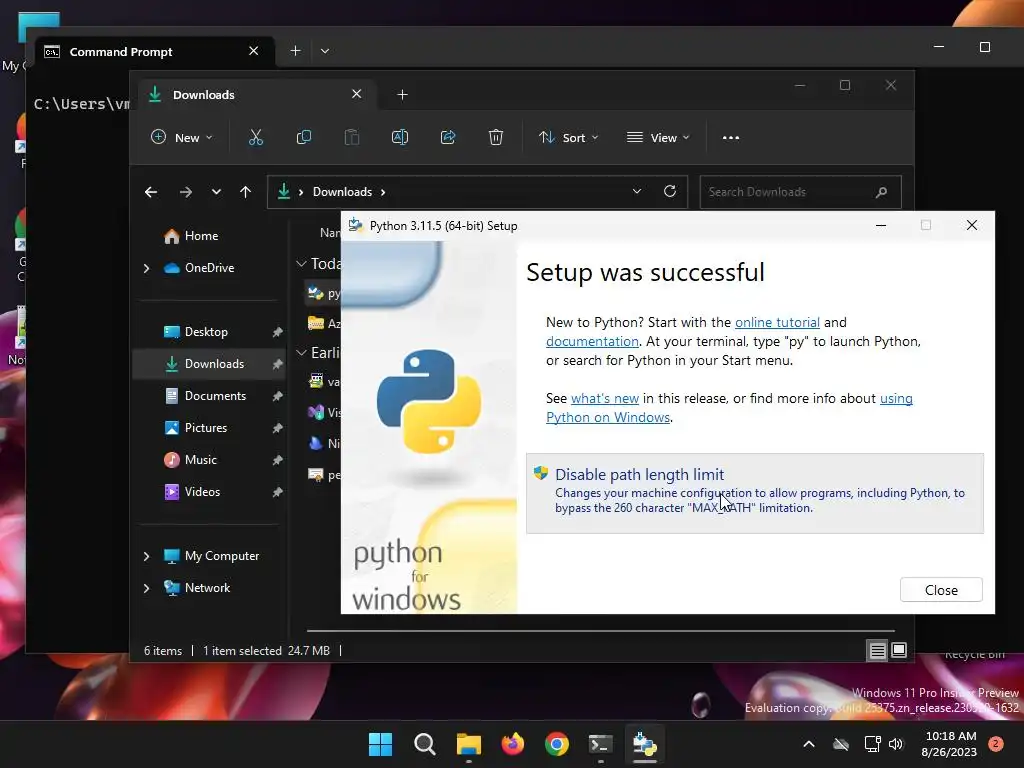Open the See more ellipsis menu
1024x768 pixels.
tap(731, 138)
